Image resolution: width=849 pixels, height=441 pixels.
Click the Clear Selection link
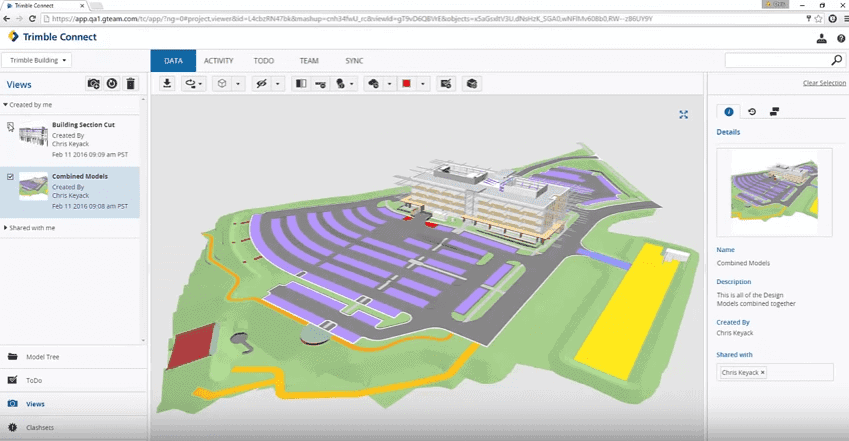(824, 83)
